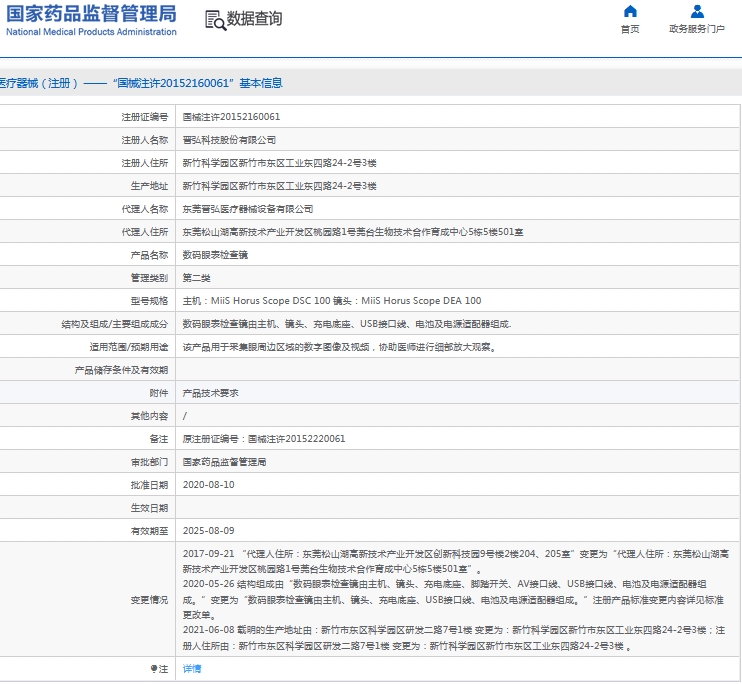Click the 政务服务门户 text link
This screenshot has height=684, width=742.
[x=697, y=29]
